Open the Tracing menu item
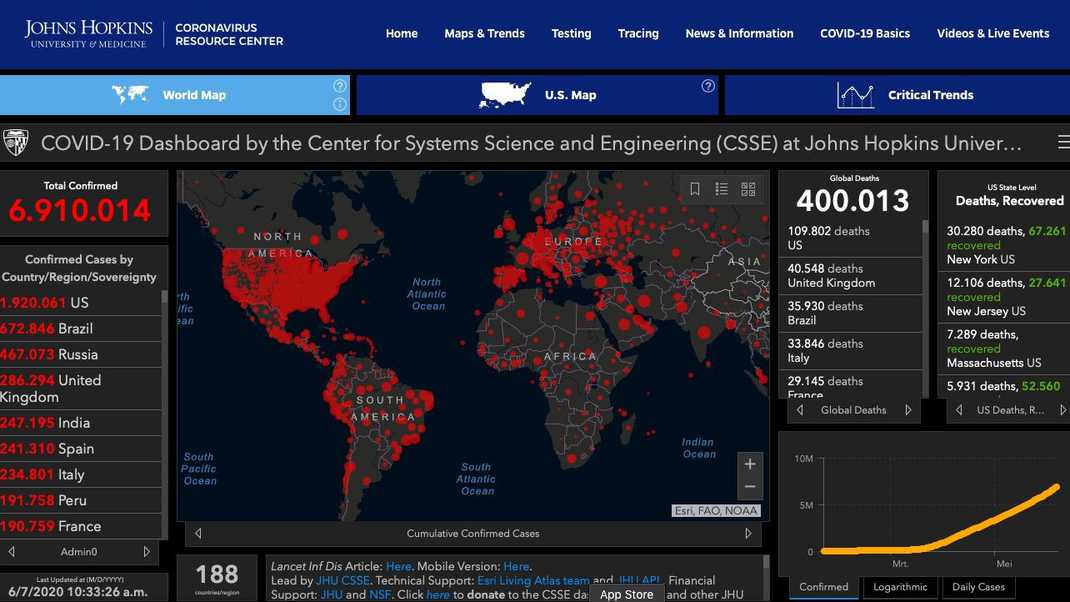Screen dimensions: 1070x602 click(638, 33)
